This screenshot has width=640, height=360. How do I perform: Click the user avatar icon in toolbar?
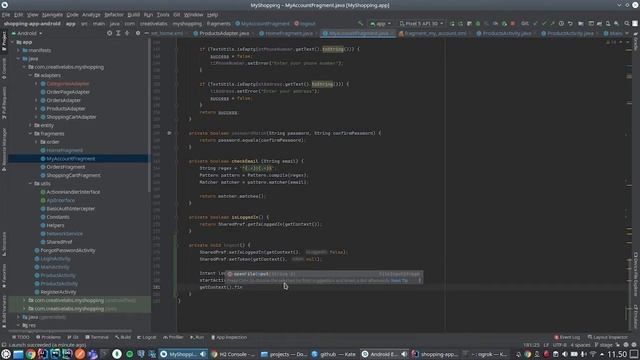pos(635,24)
